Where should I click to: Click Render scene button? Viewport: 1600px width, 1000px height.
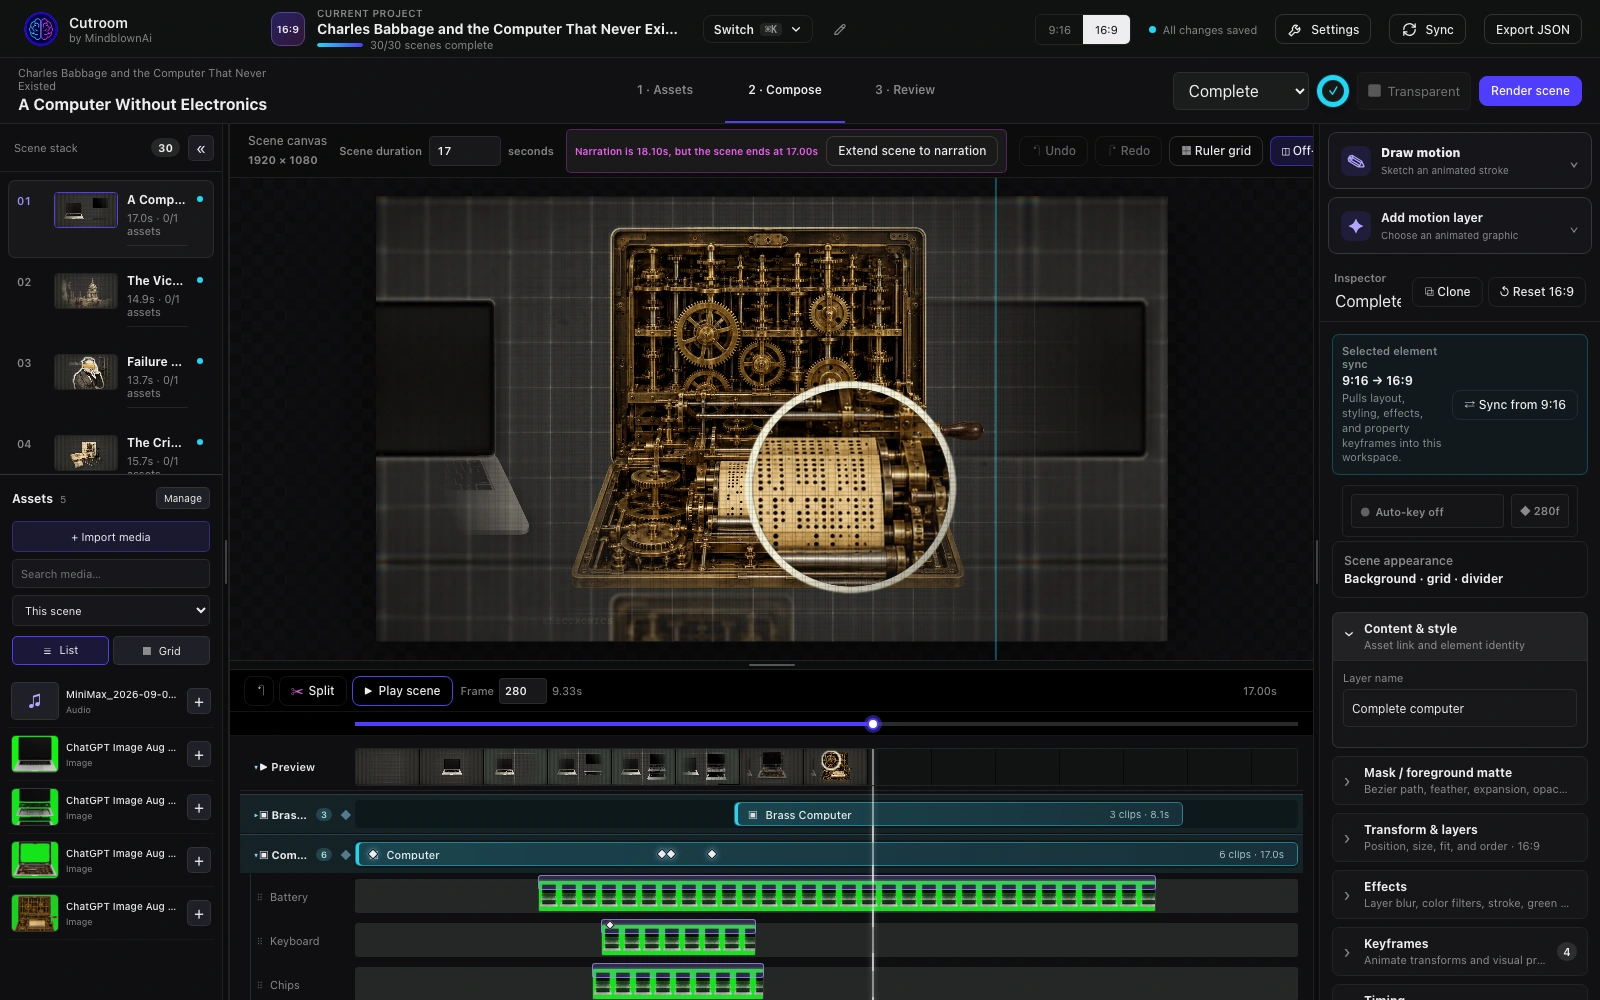(1530, 91)
